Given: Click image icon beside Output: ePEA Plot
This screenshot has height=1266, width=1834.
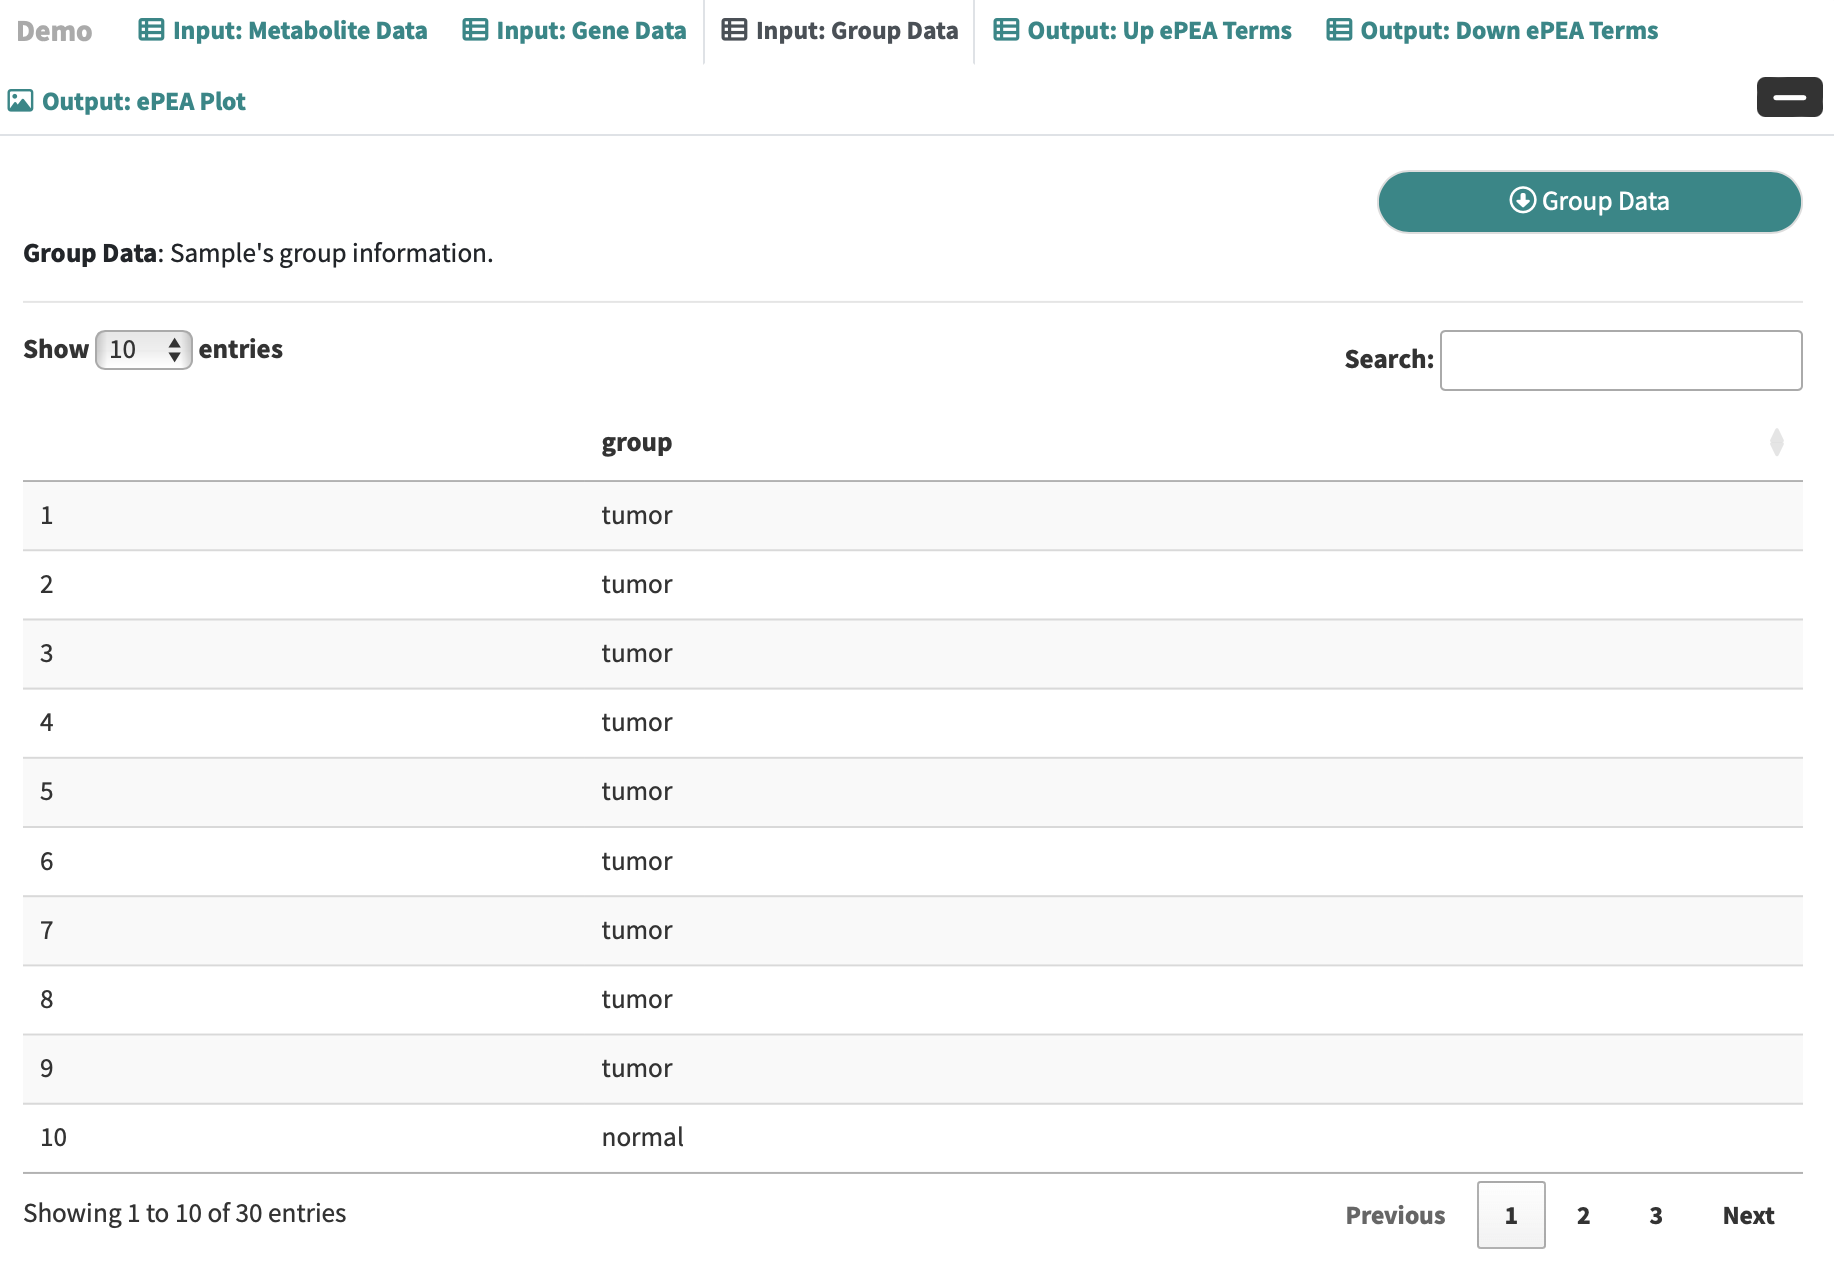Looking at the screenshot, I should (x=20, y=101).
